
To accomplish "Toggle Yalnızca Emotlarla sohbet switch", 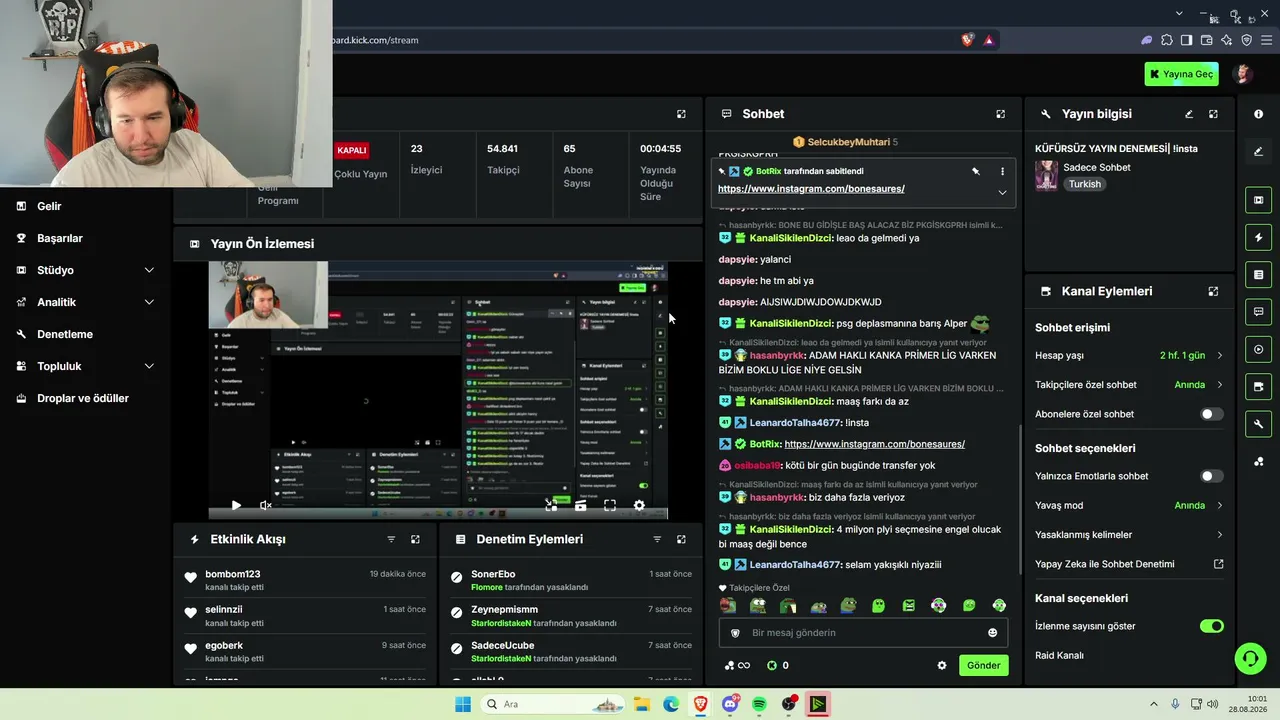I will point(1211,476).
